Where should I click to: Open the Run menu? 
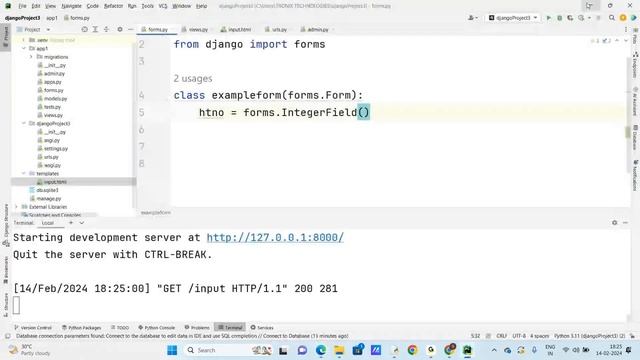[x=132, y=6]
